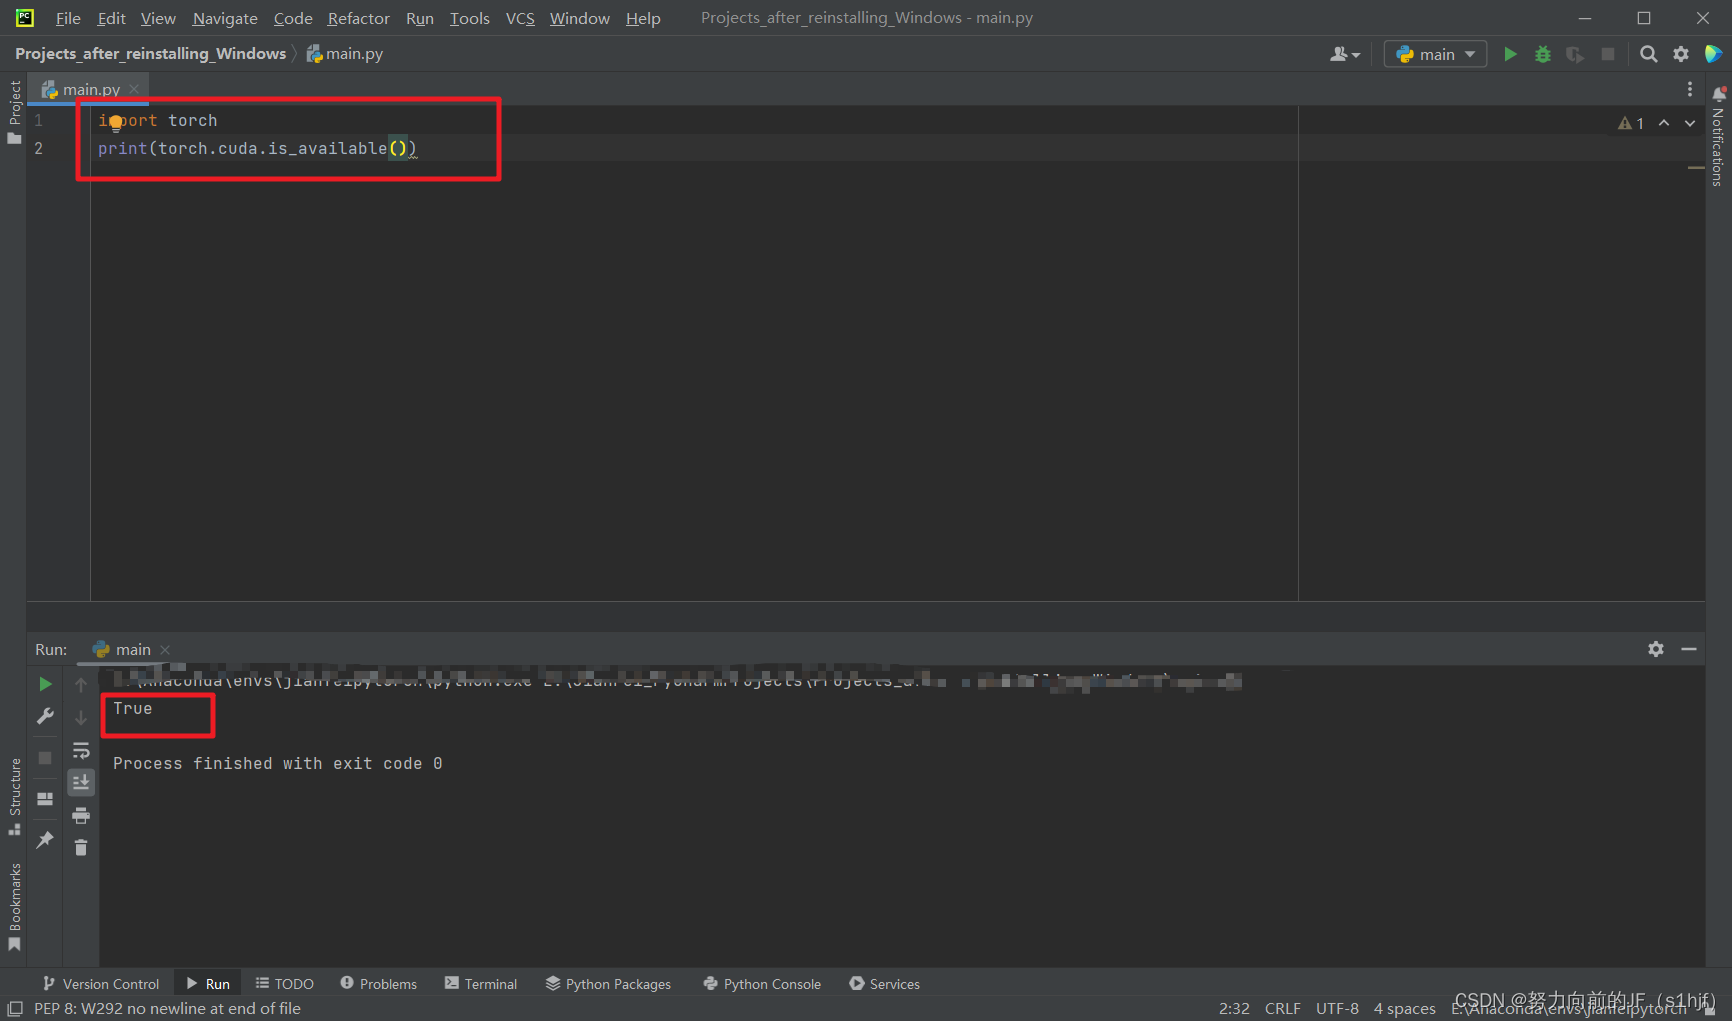Open Run panel settings gear
The image size is (1732, 1021).
click(1656, 649)
